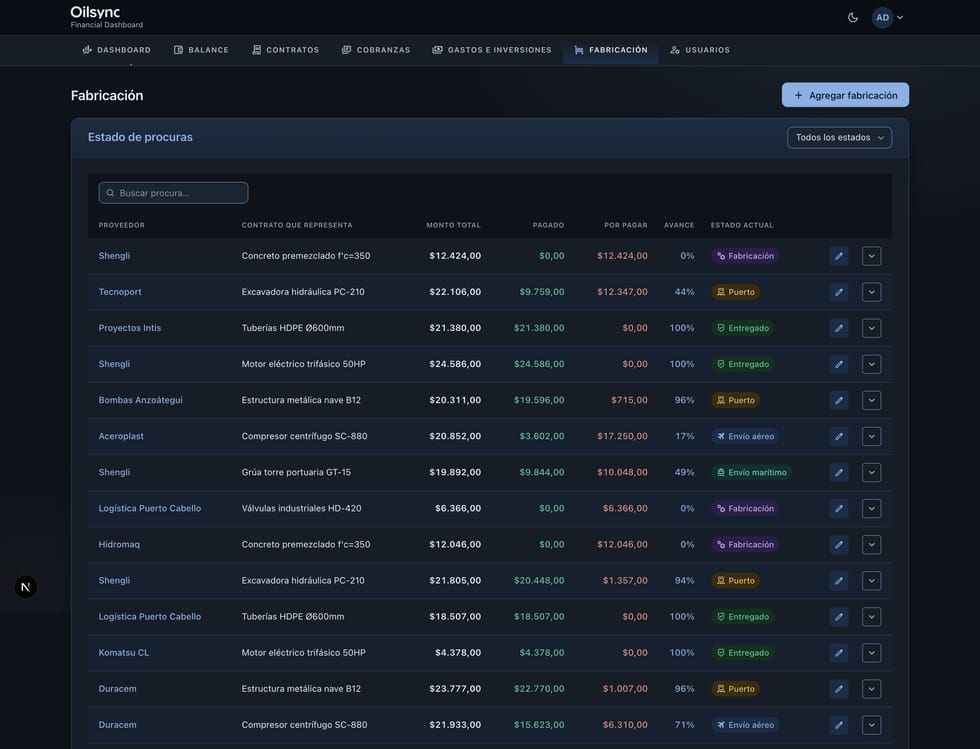Expand the Komatsu CL row
The height and width of the screenshot is (749, 980).
click(871, 653)
